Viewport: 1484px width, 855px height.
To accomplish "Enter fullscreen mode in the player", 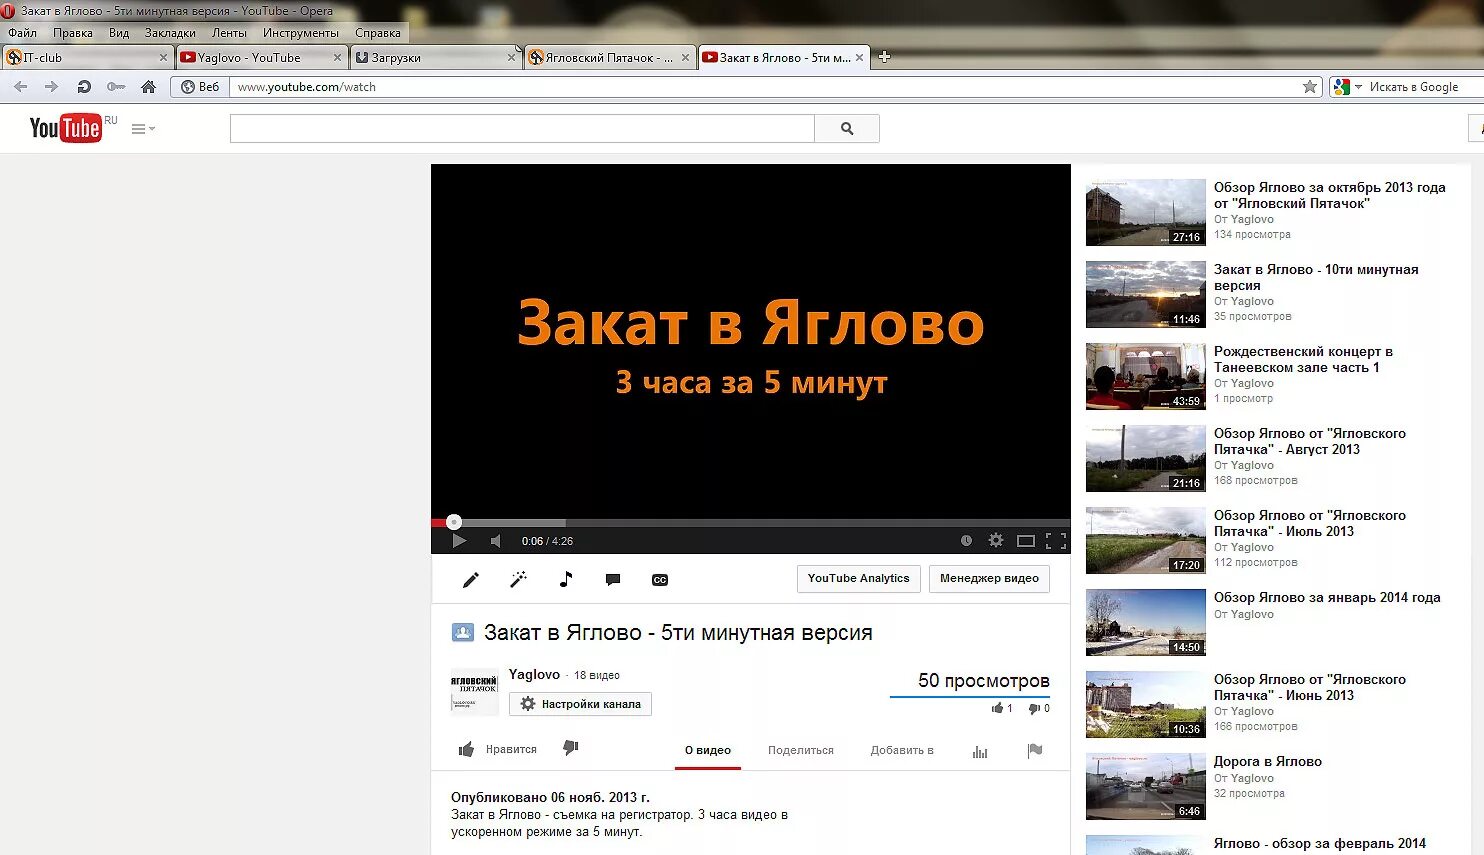I will [x=1056, y=541].
